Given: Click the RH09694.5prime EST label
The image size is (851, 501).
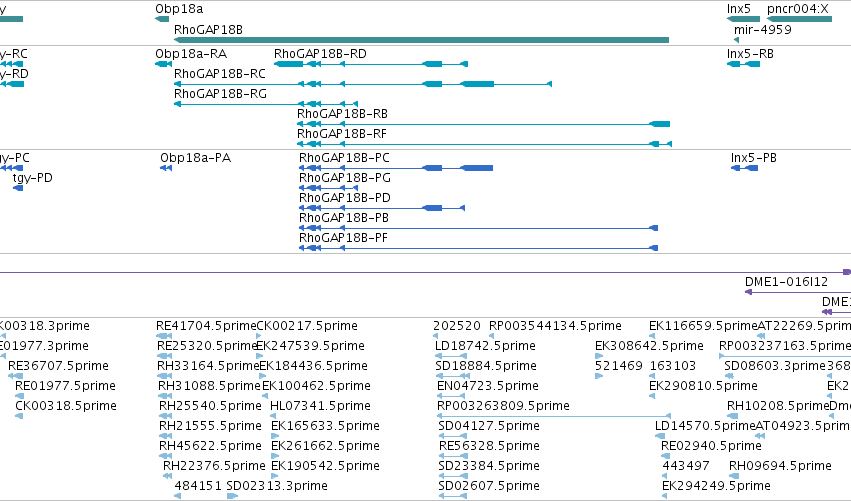Looking at the screenshot, I should tap(780, 466).
